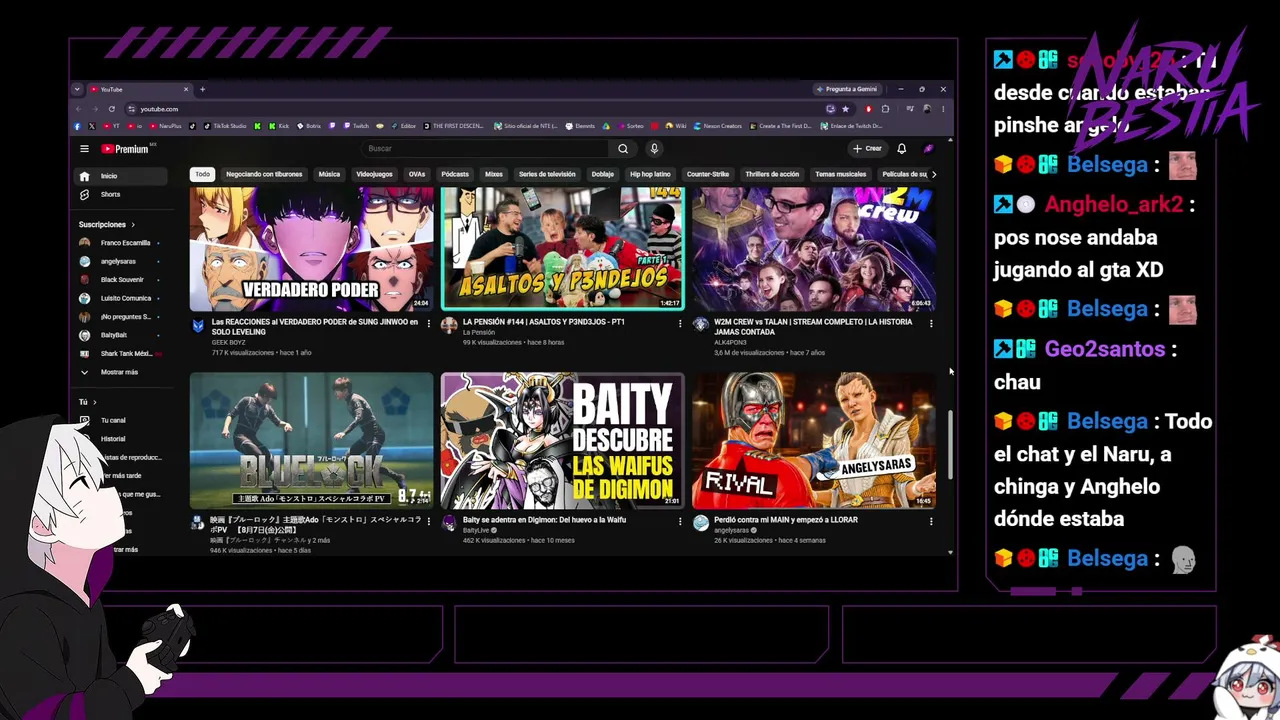Open the BaityLive channel avatar
1280x720 pixels.
449,523
